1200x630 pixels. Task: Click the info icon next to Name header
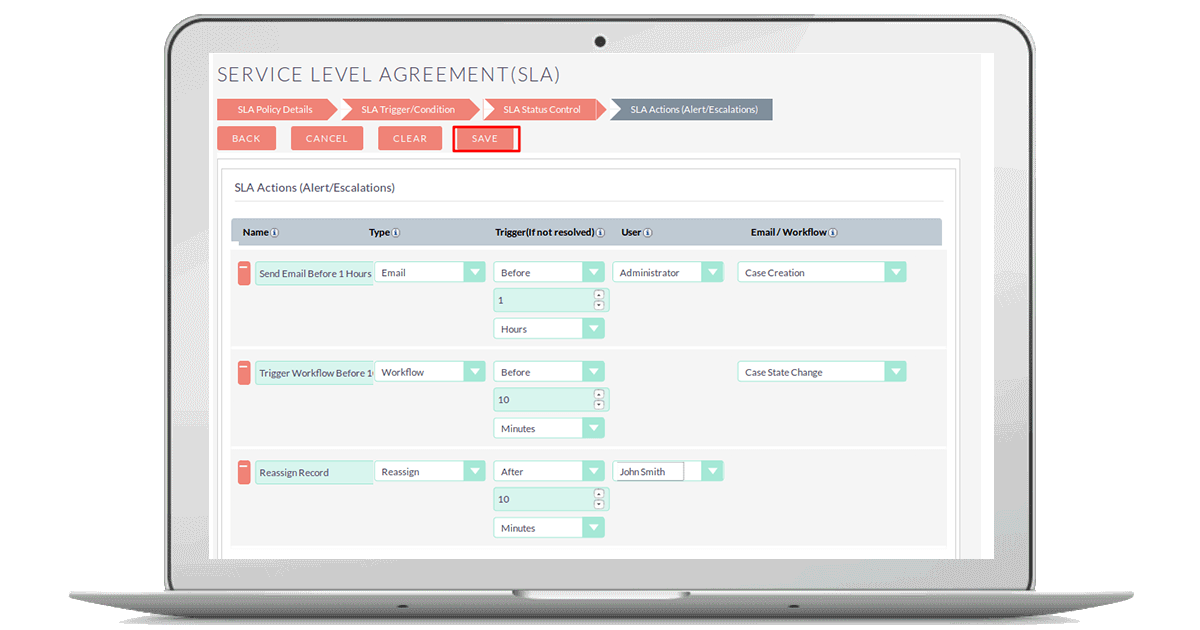coord(275,233)
